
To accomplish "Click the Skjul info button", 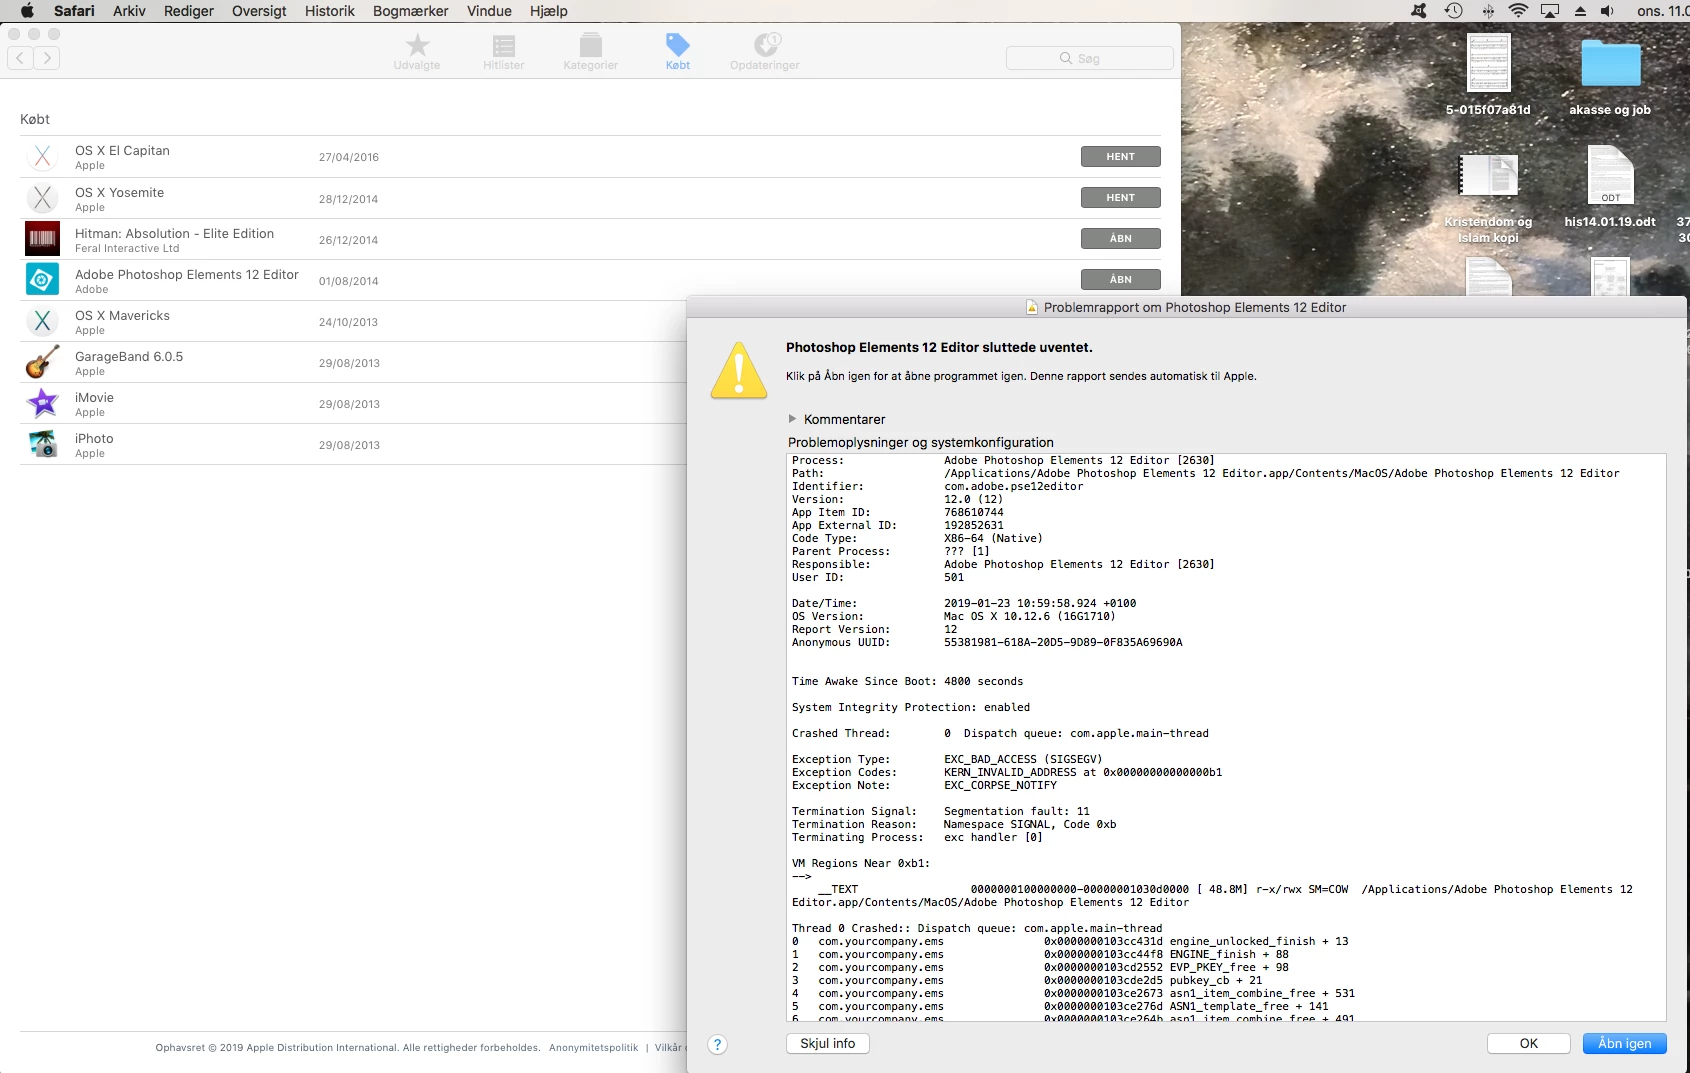I will point(828,1043).
